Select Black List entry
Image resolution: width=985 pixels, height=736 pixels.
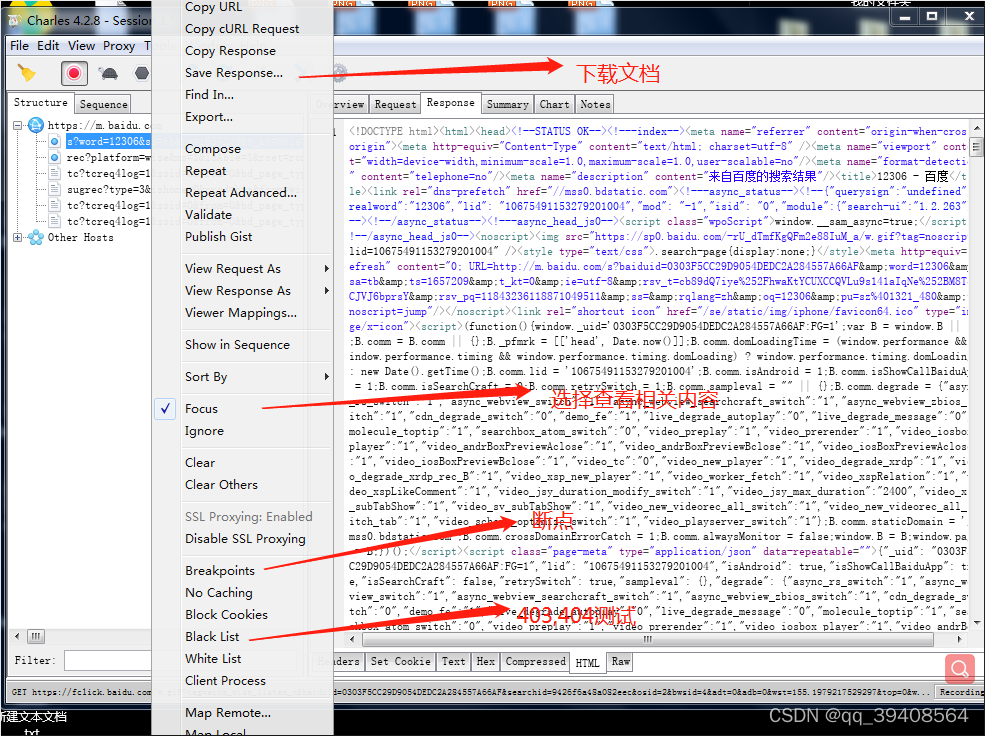(x=212, y=637)
